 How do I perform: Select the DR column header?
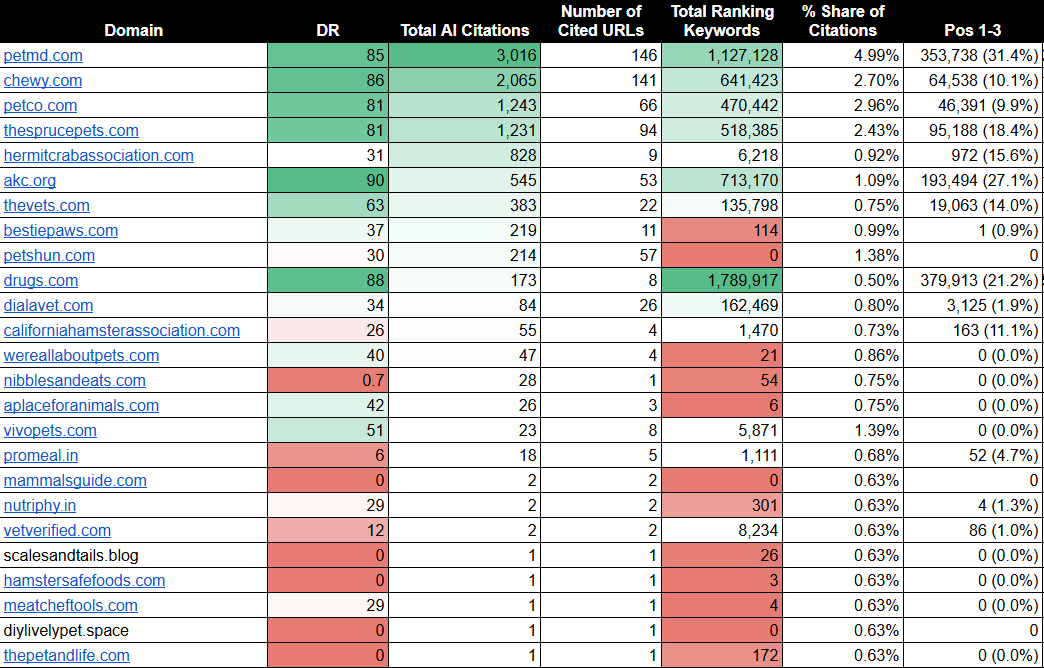point(328,30)
